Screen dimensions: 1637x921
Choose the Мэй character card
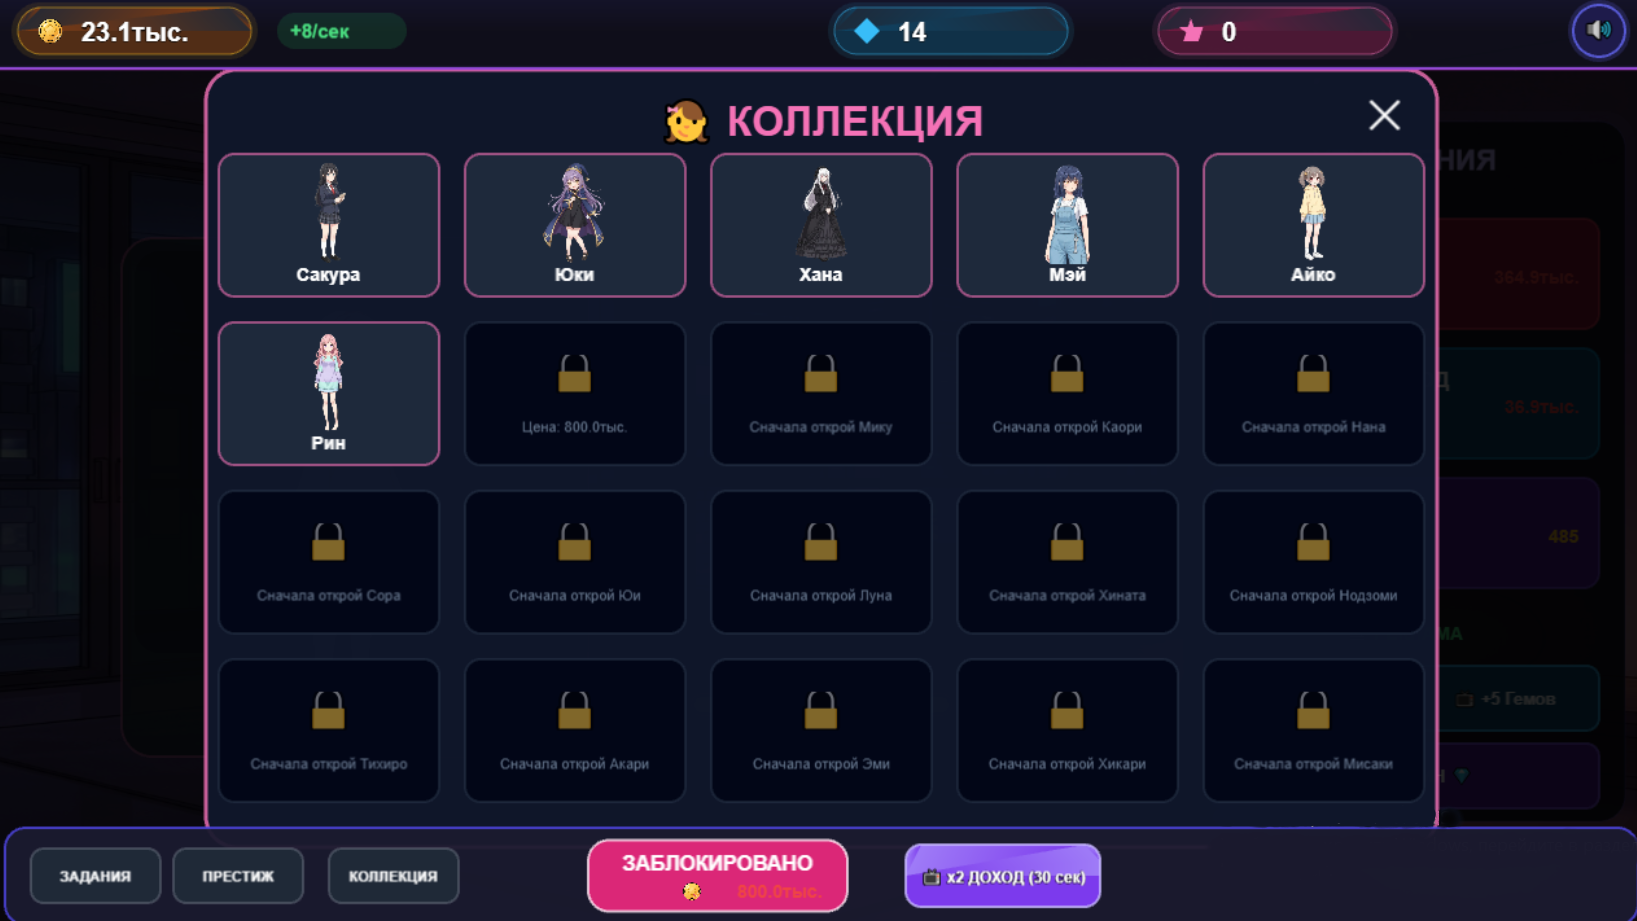click(x=1067, y=225)
